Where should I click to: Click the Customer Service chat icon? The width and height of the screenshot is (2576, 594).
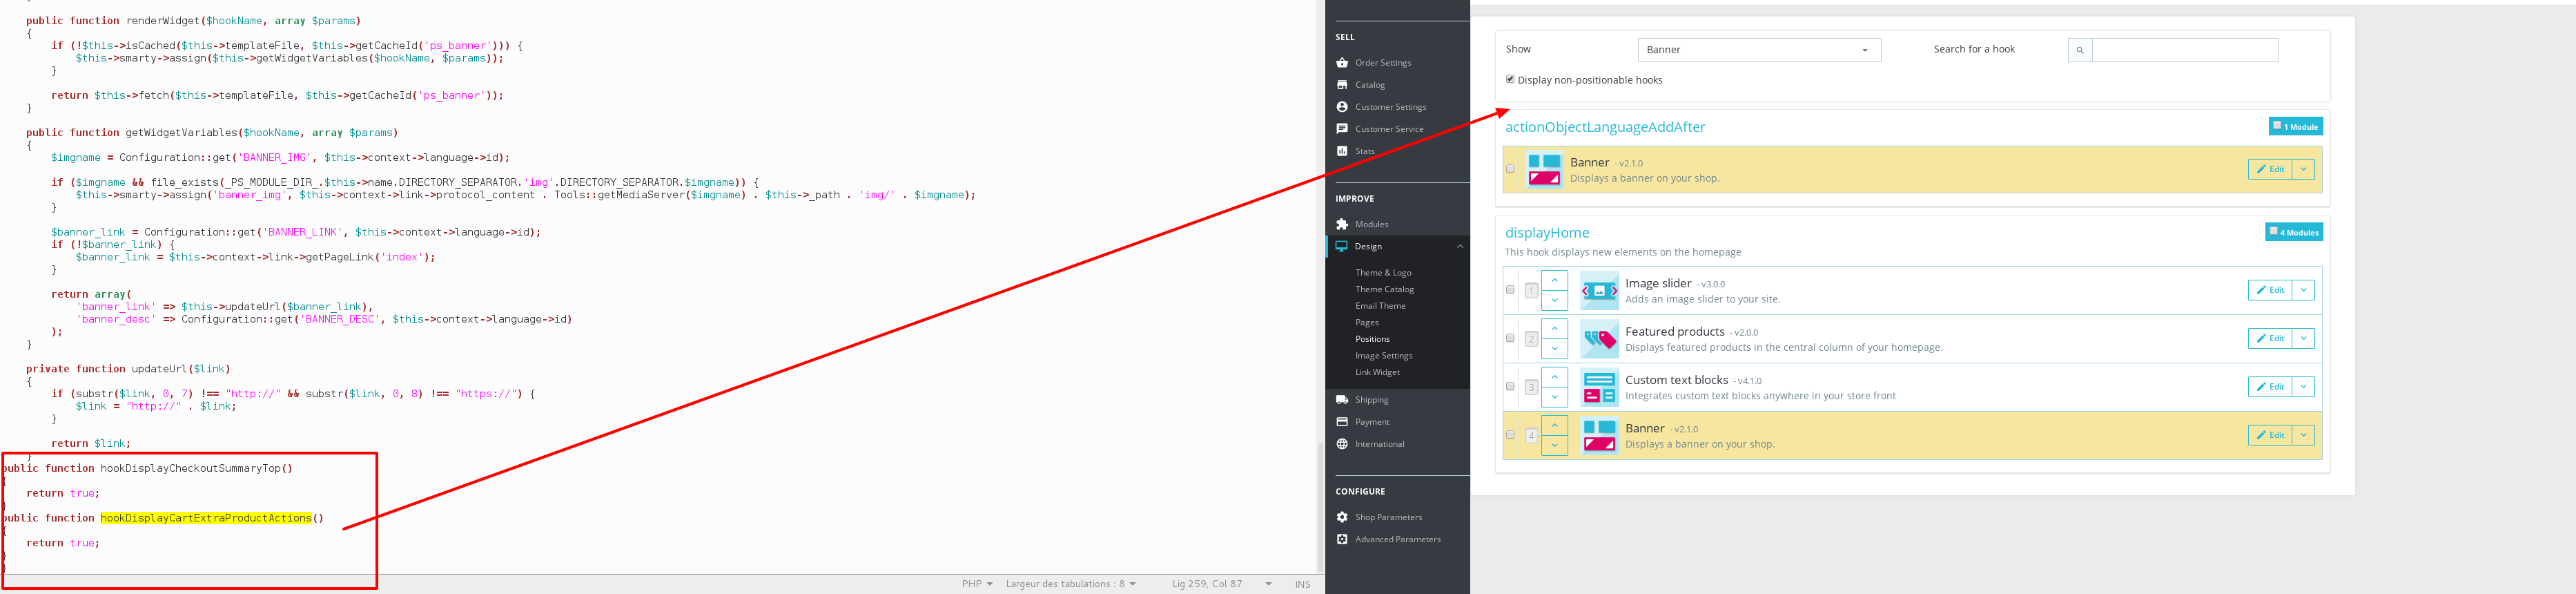tap(1342, 129)
